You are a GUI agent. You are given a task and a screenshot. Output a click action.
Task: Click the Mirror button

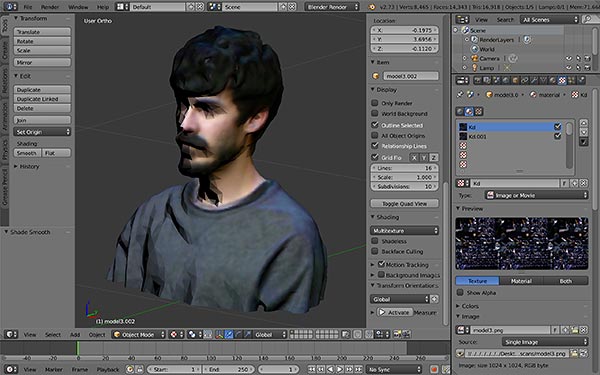pyautogui.click(x=42, y=62)
